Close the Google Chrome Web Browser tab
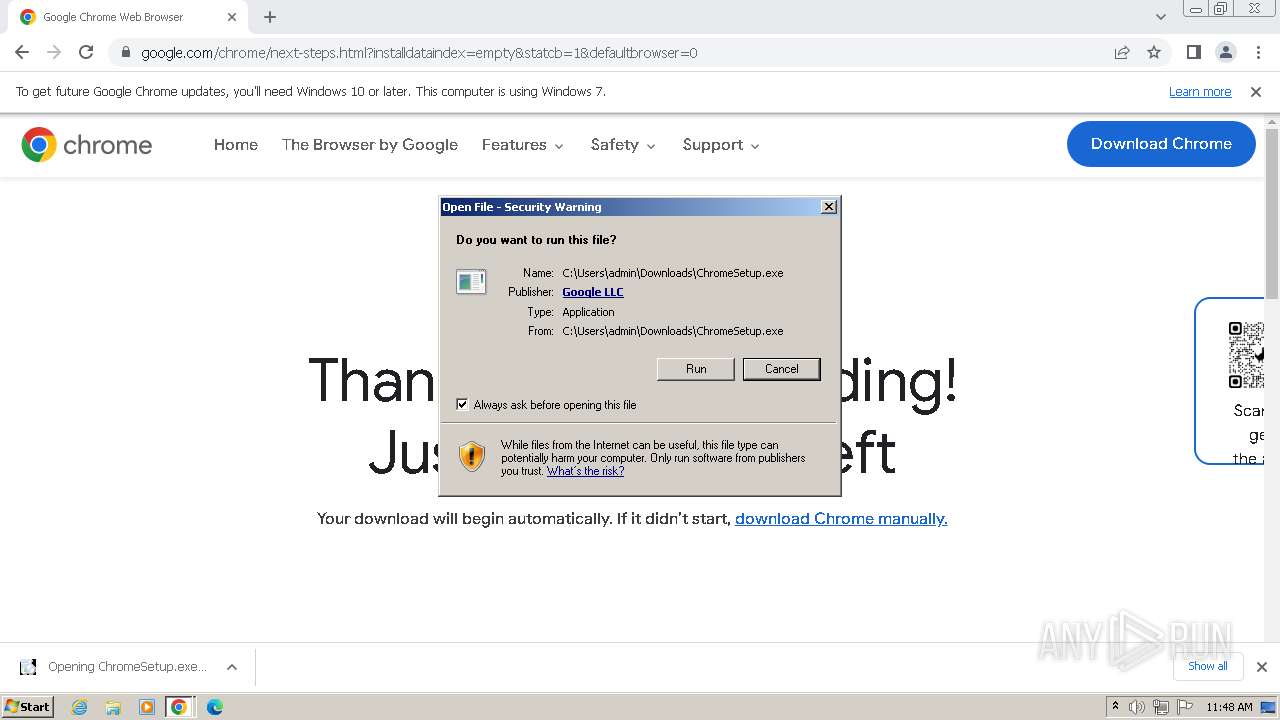Image resolution: width=1280 pixels, height=720 pixels. pyautogui.click(x=231, y=17)
